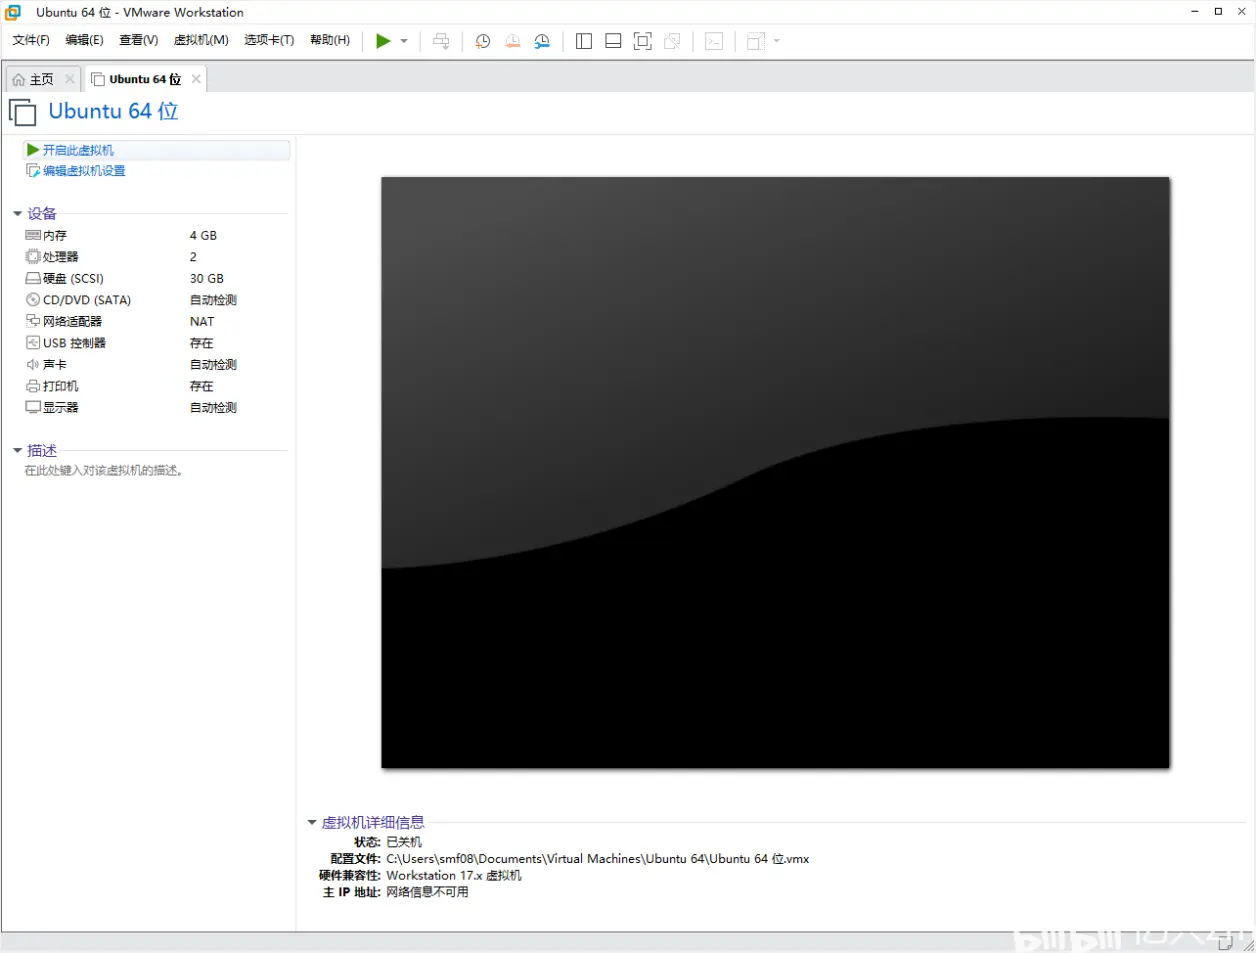Click 网络信息不可用 IP address text

tap(427, 892)
